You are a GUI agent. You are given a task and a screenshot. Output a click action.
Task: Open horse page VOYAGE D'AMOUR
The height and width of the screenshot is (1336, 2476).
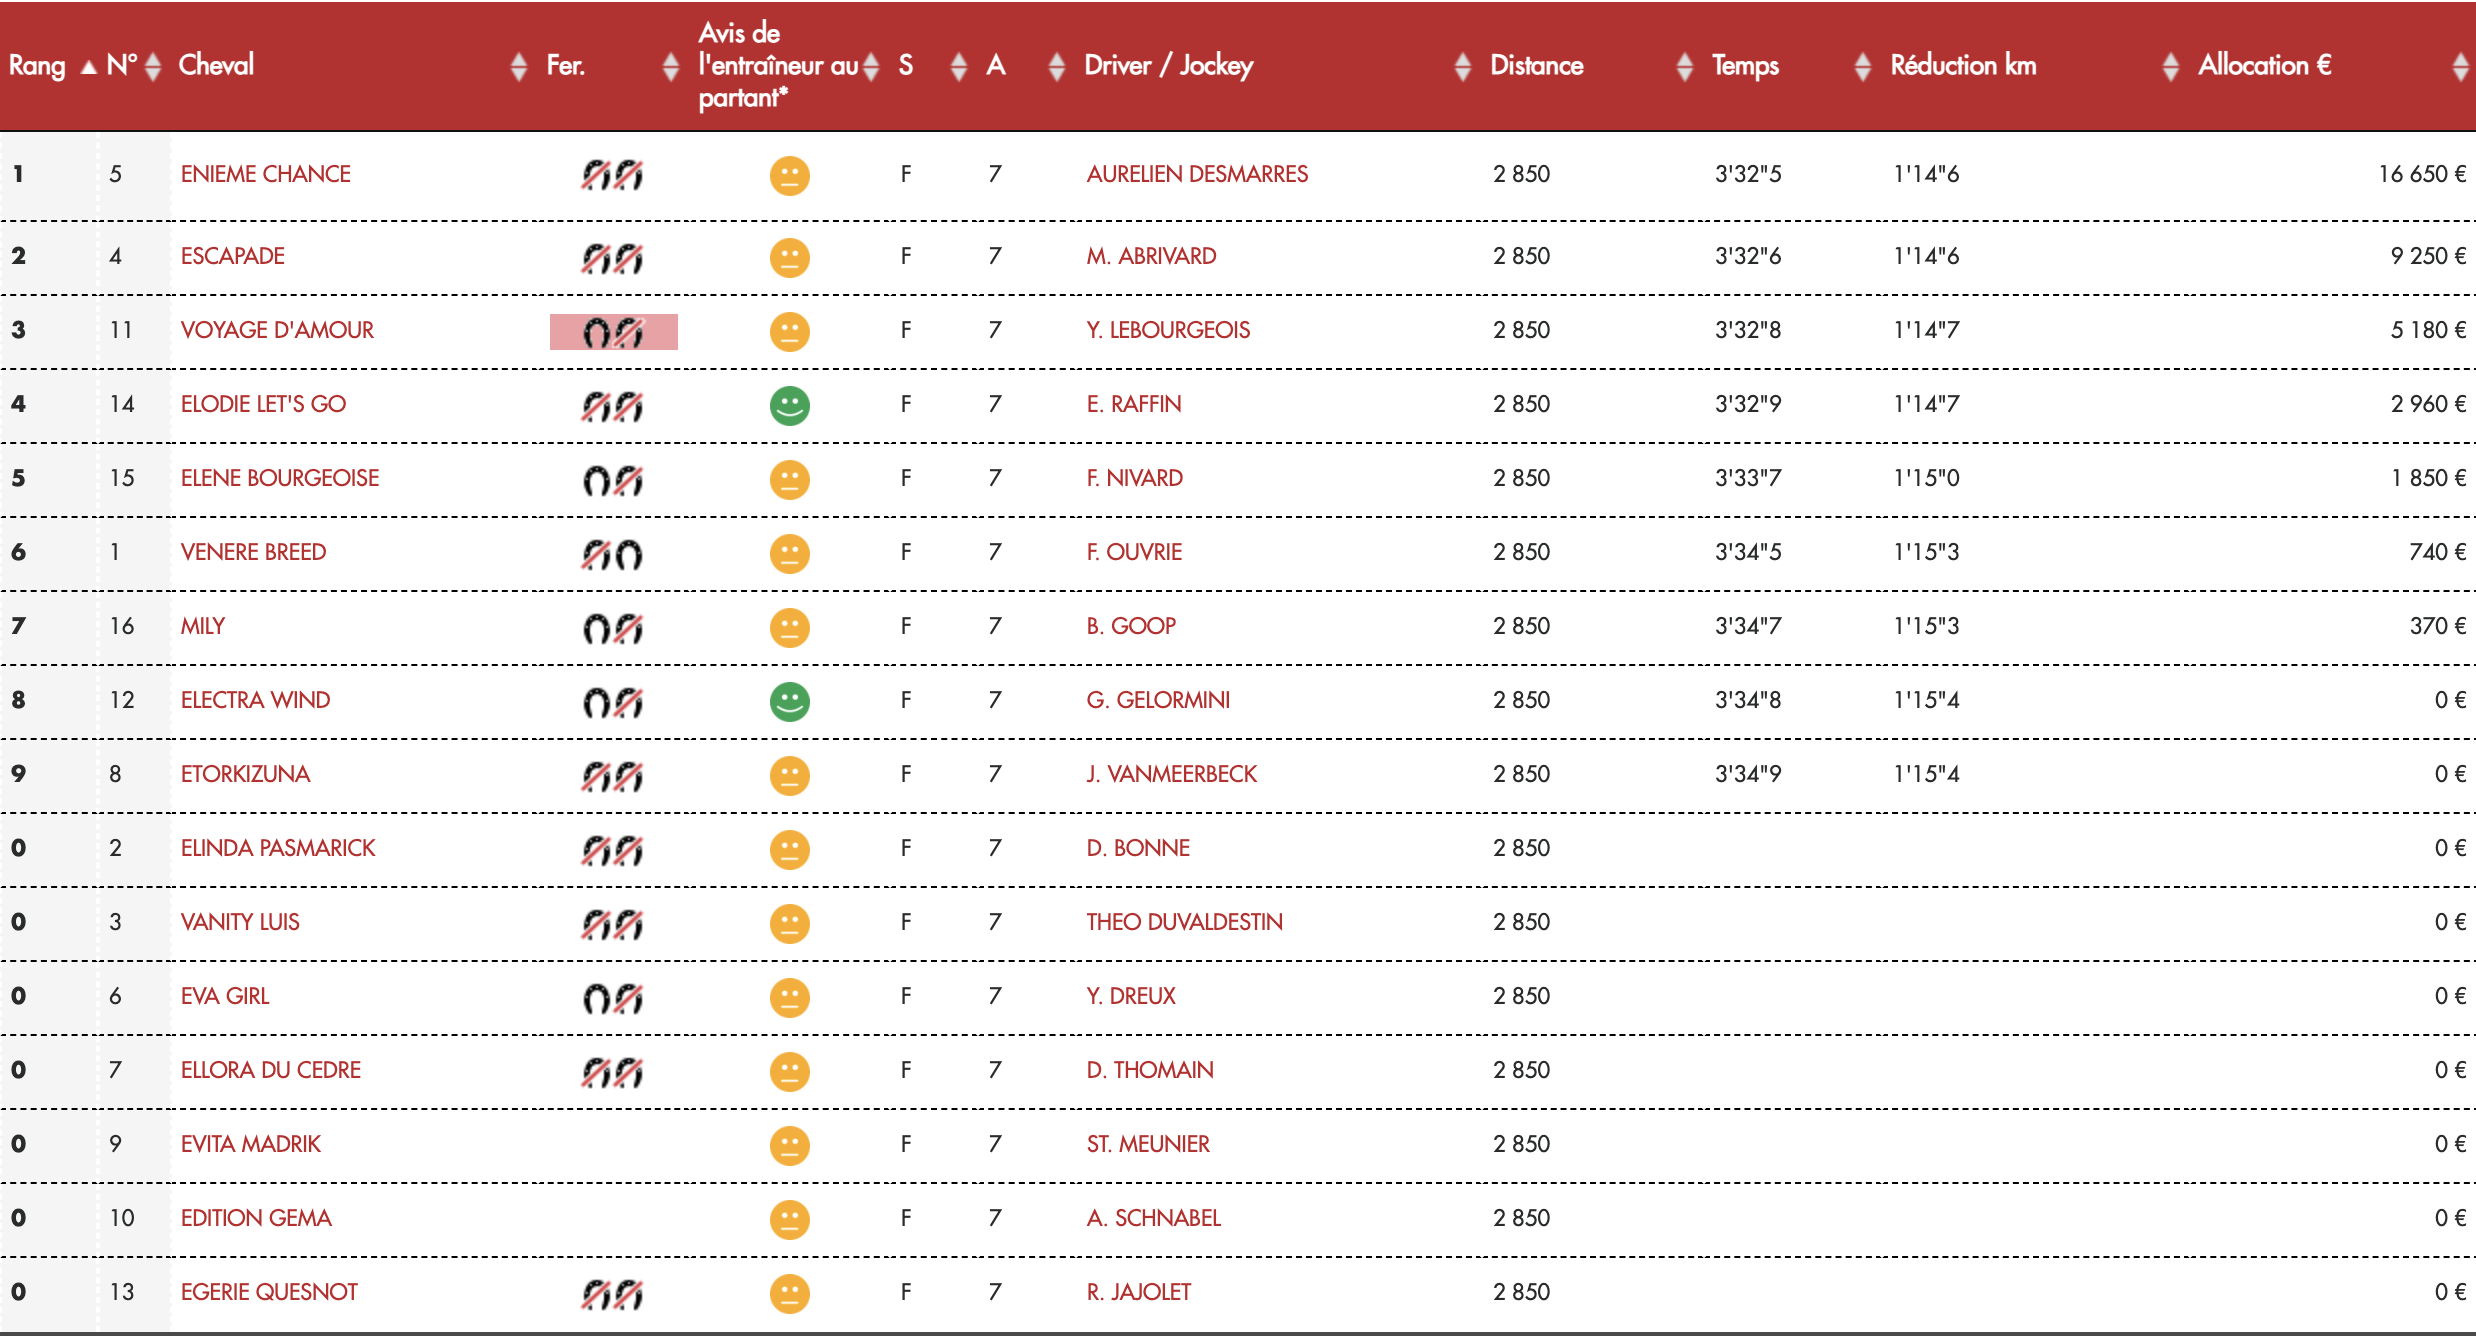(x=277, y=330)
